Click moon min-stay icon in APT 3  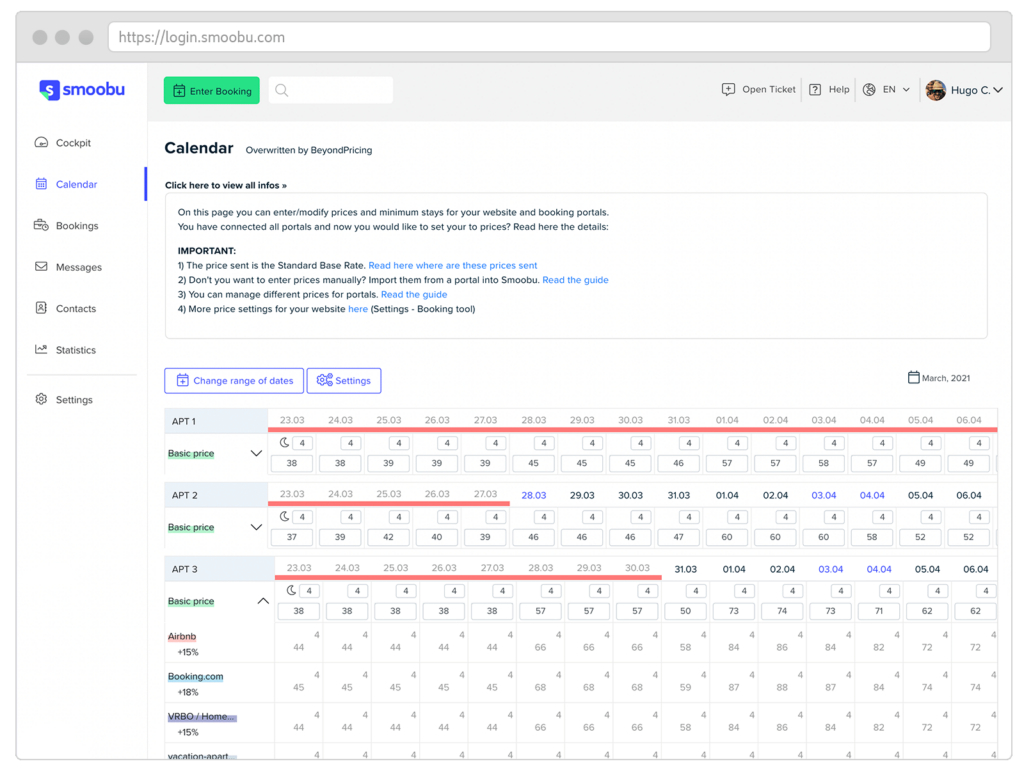click(291, 590)
